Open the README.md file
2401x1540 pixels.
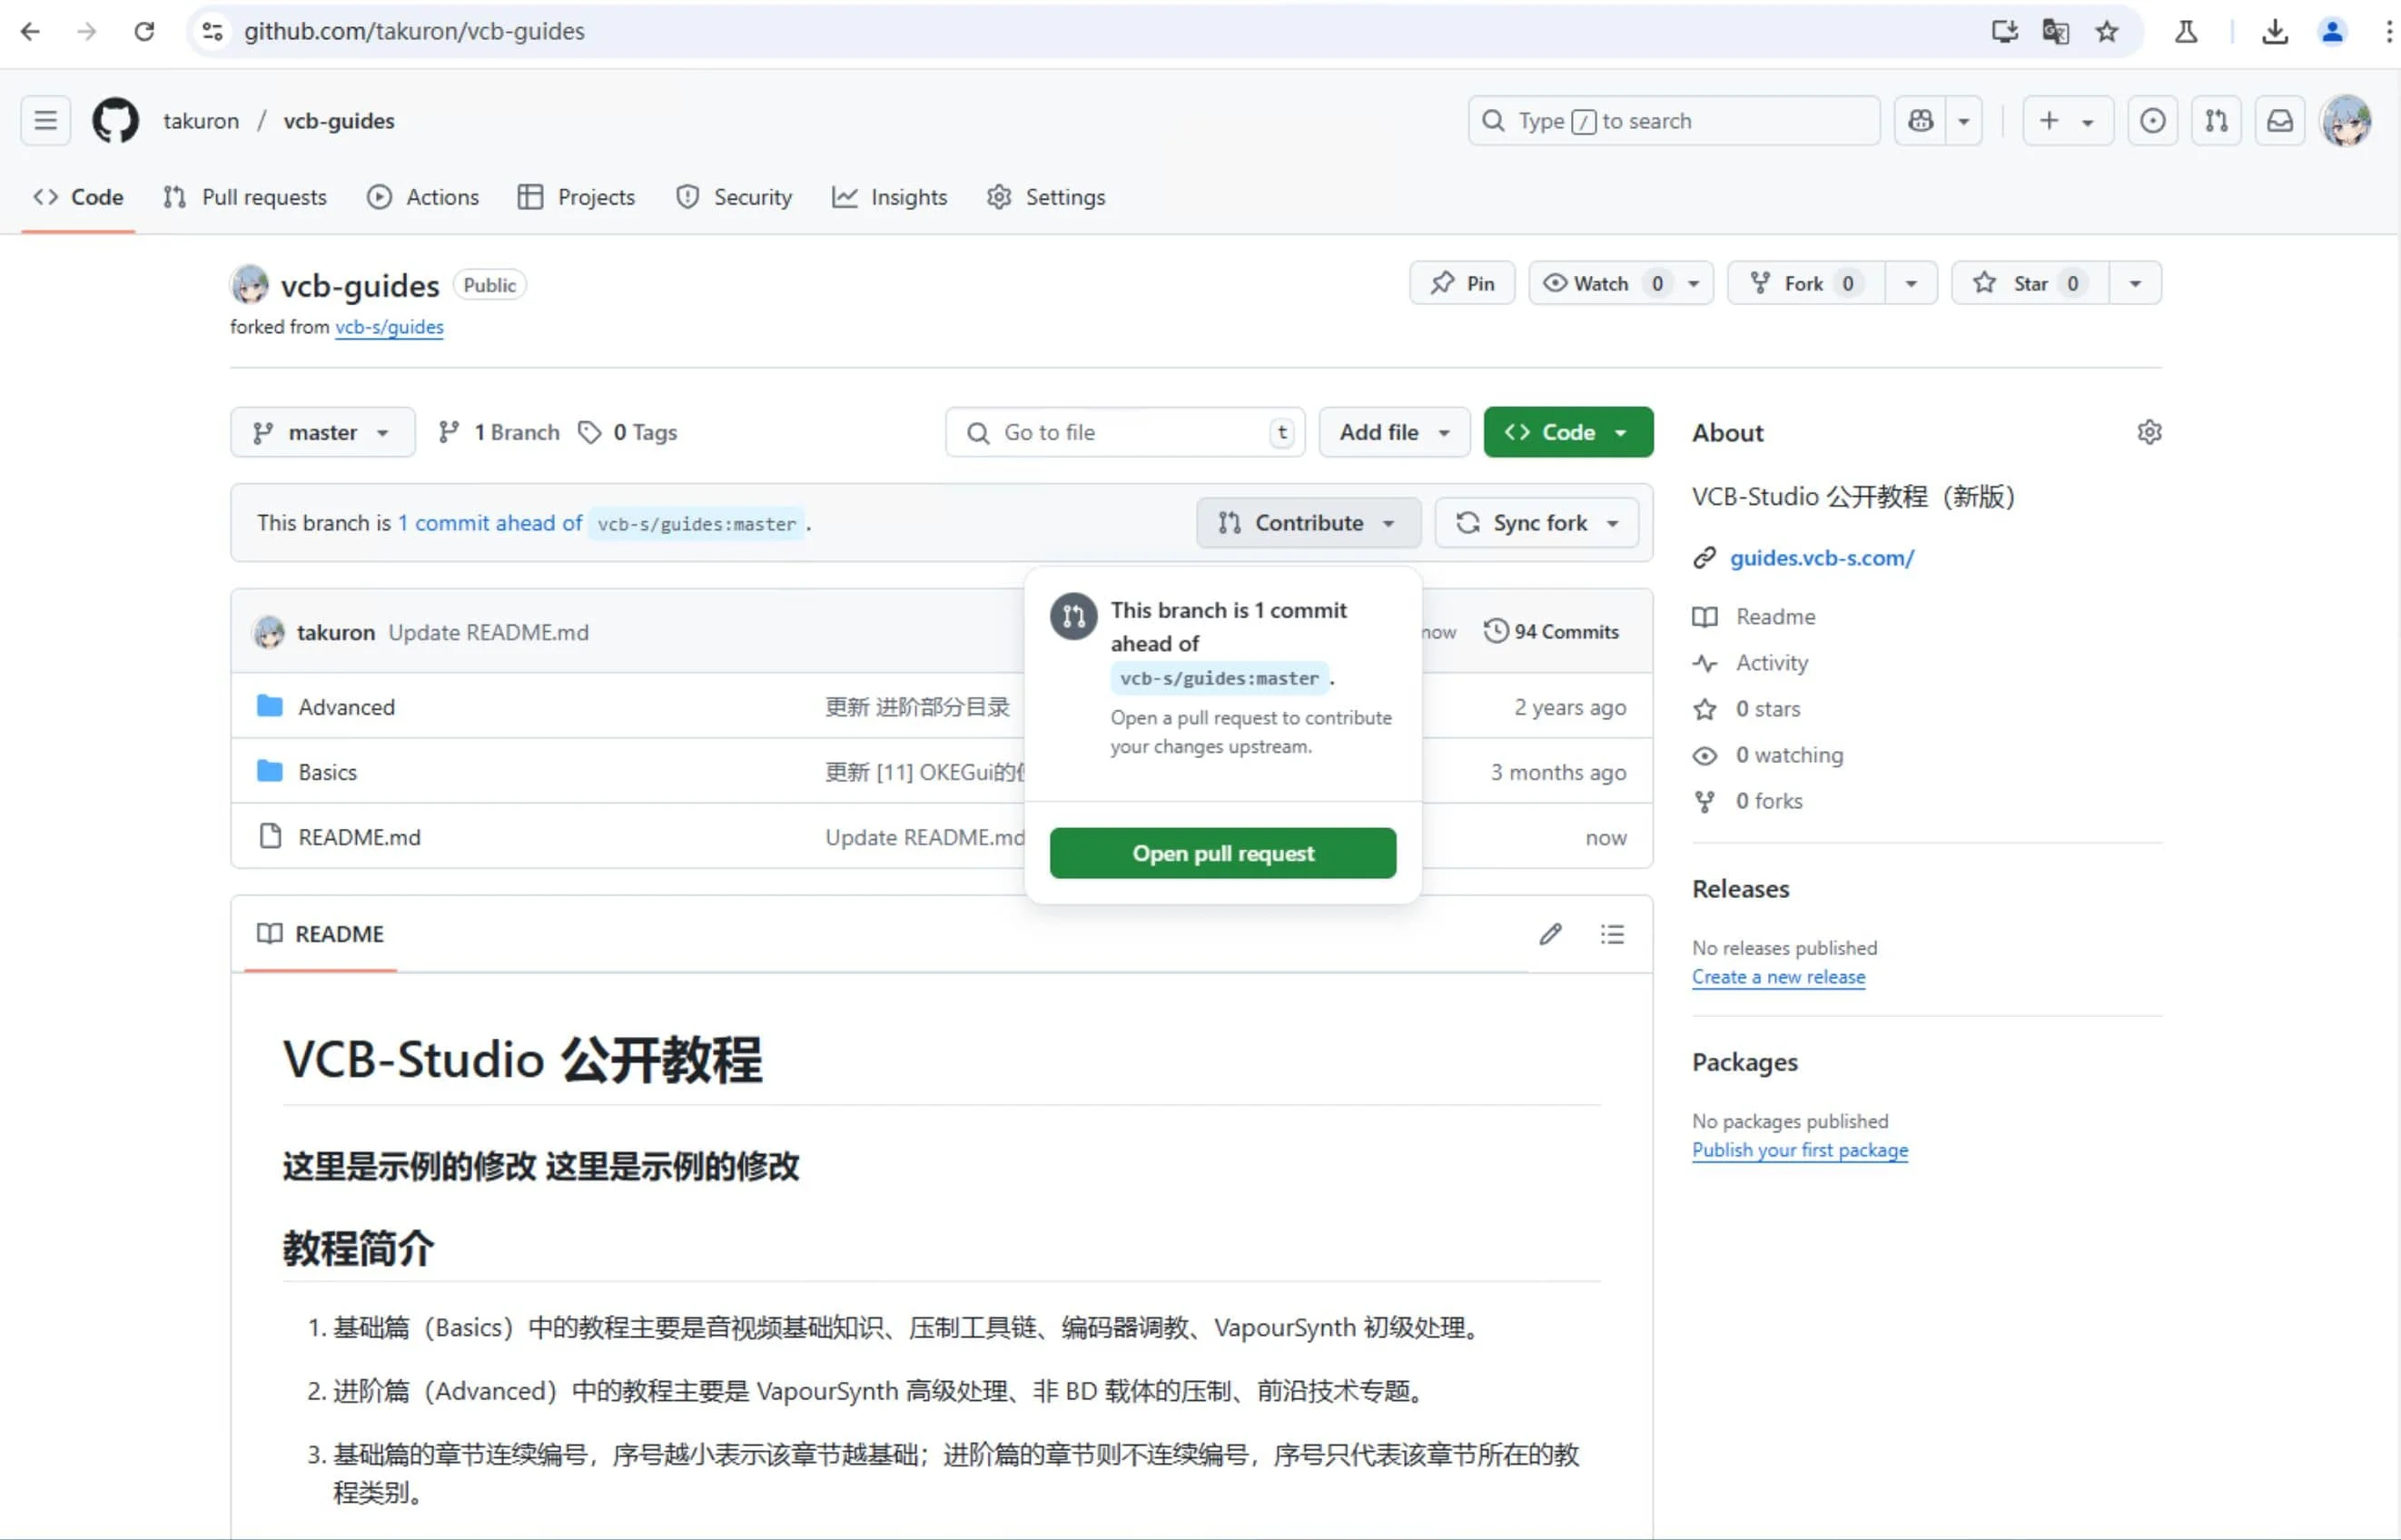(359, 837)
